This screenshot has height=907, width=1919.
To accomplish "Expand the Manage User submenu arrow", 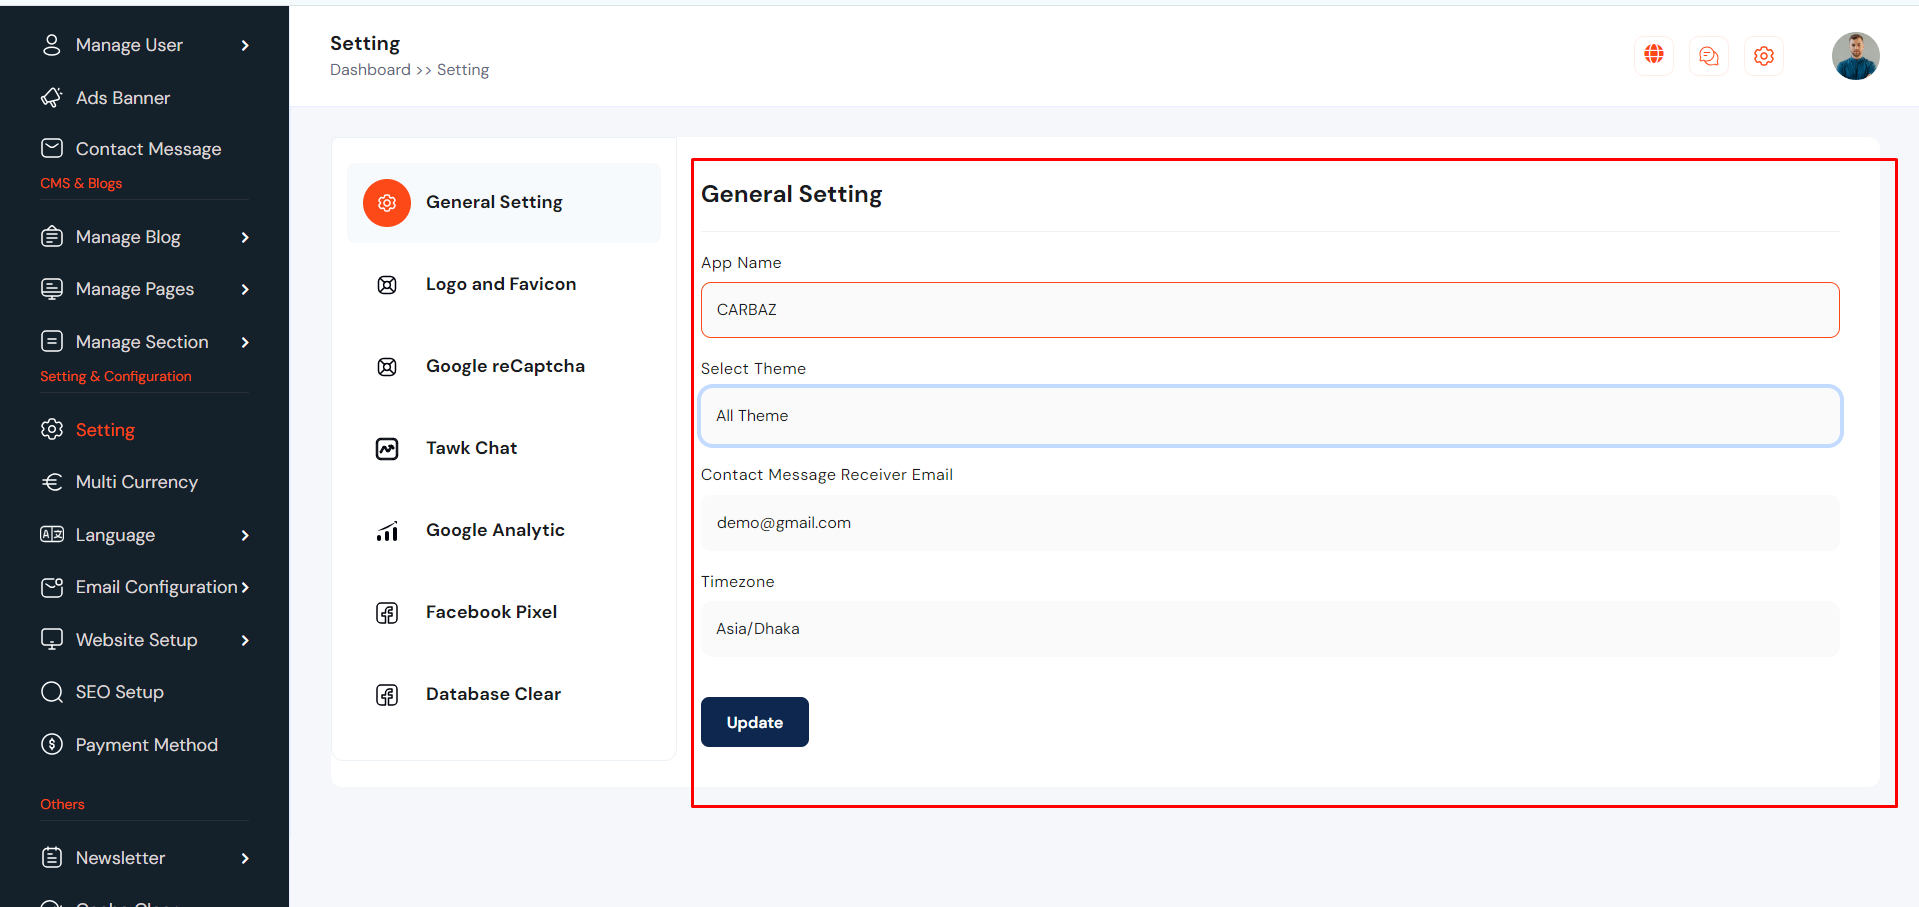I will (245, 45).
